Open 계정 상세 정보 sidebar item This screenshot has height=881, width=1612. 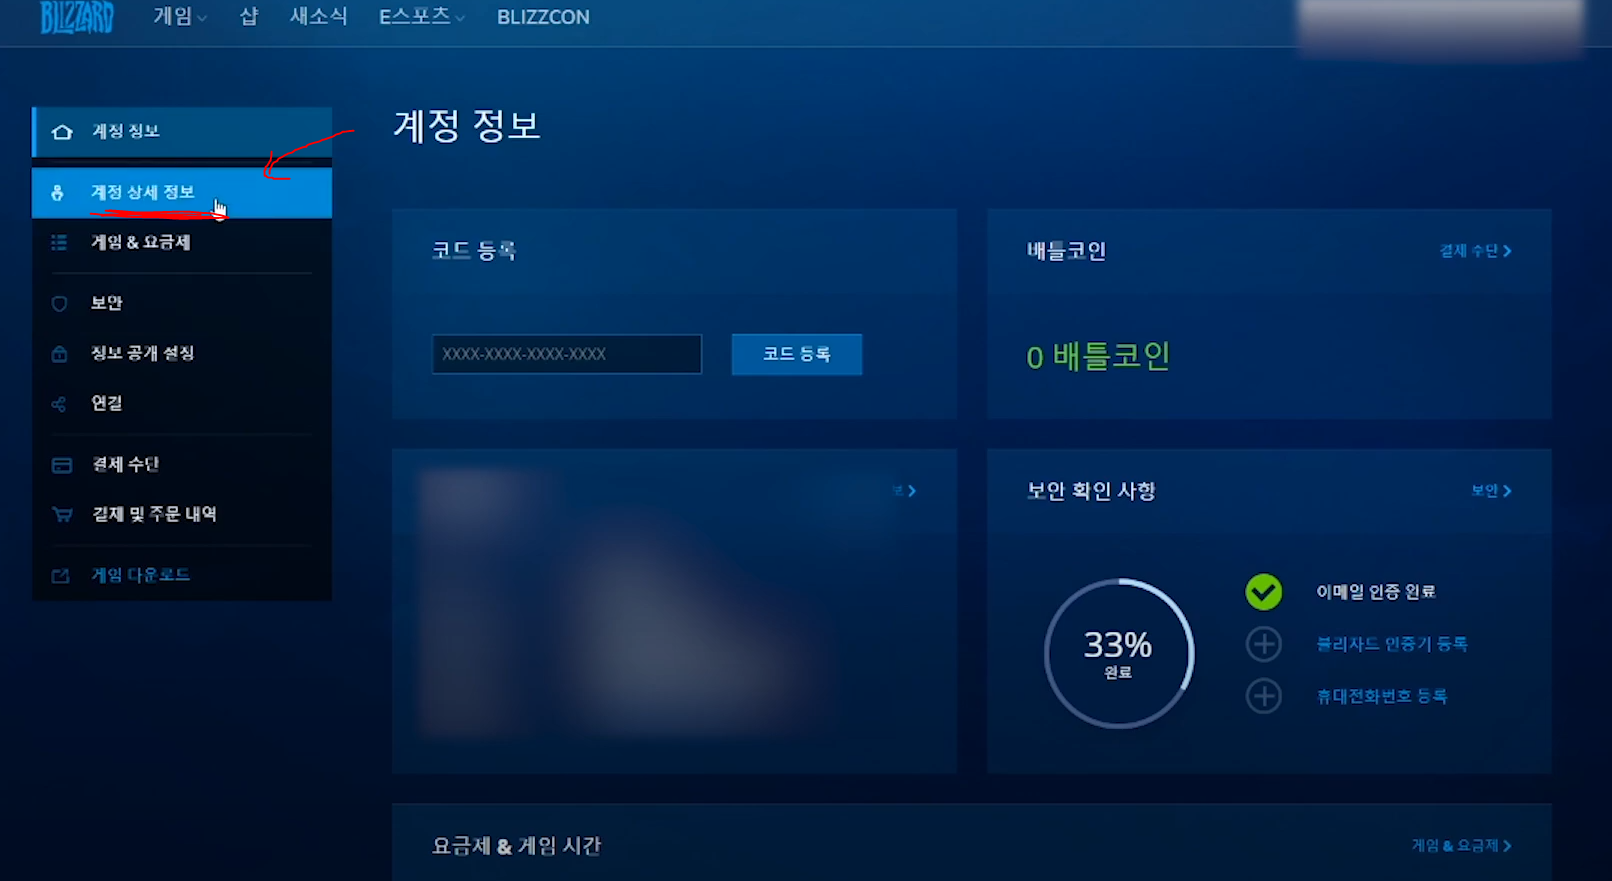click(182, 193)
